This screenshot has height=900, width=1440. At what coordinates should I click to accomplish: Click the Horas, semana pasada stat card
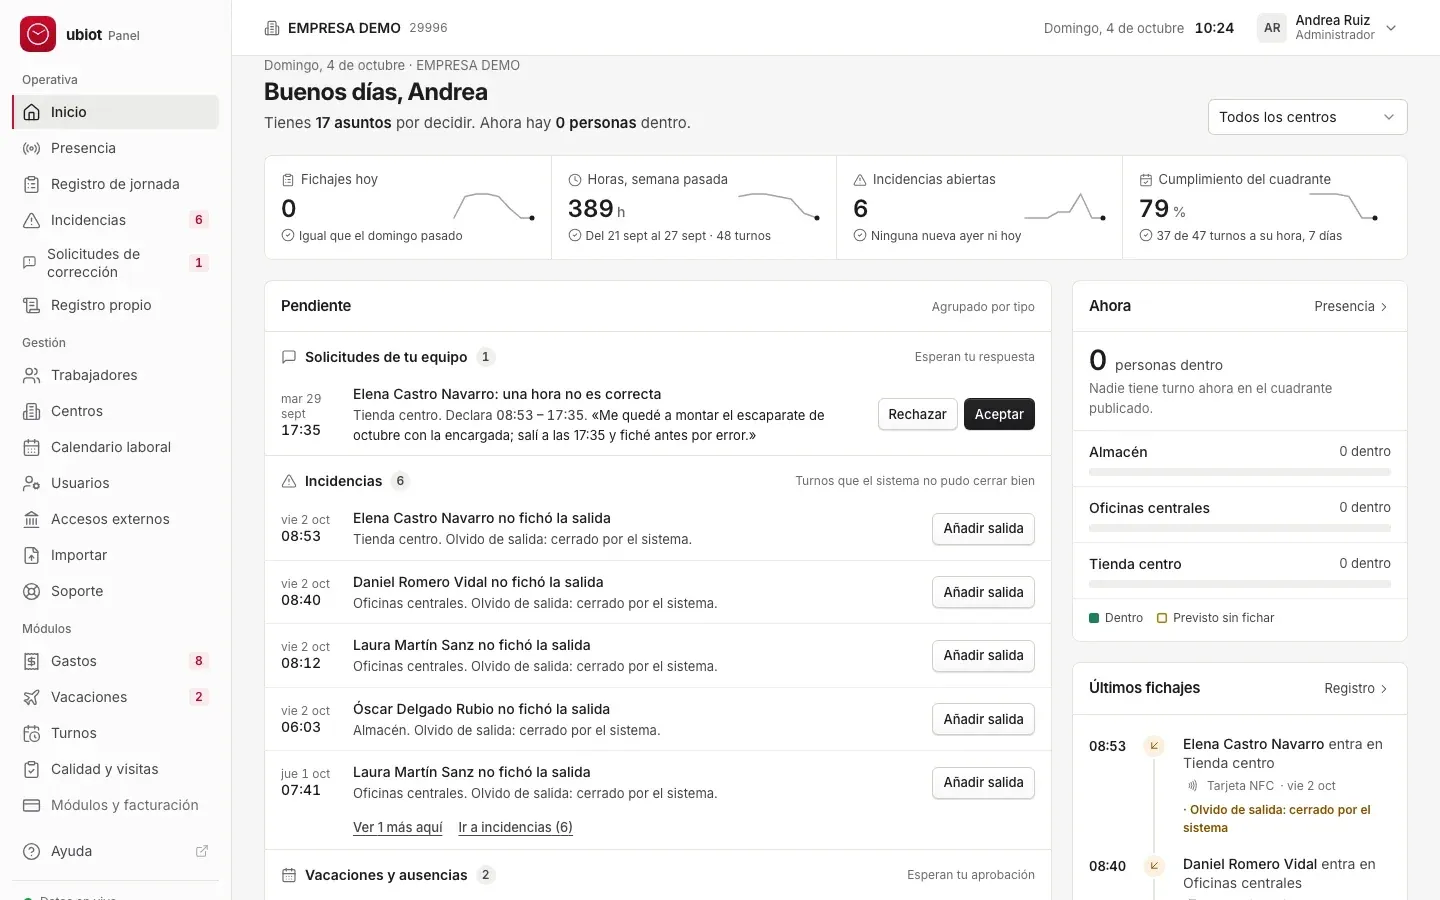pos(694,207)
